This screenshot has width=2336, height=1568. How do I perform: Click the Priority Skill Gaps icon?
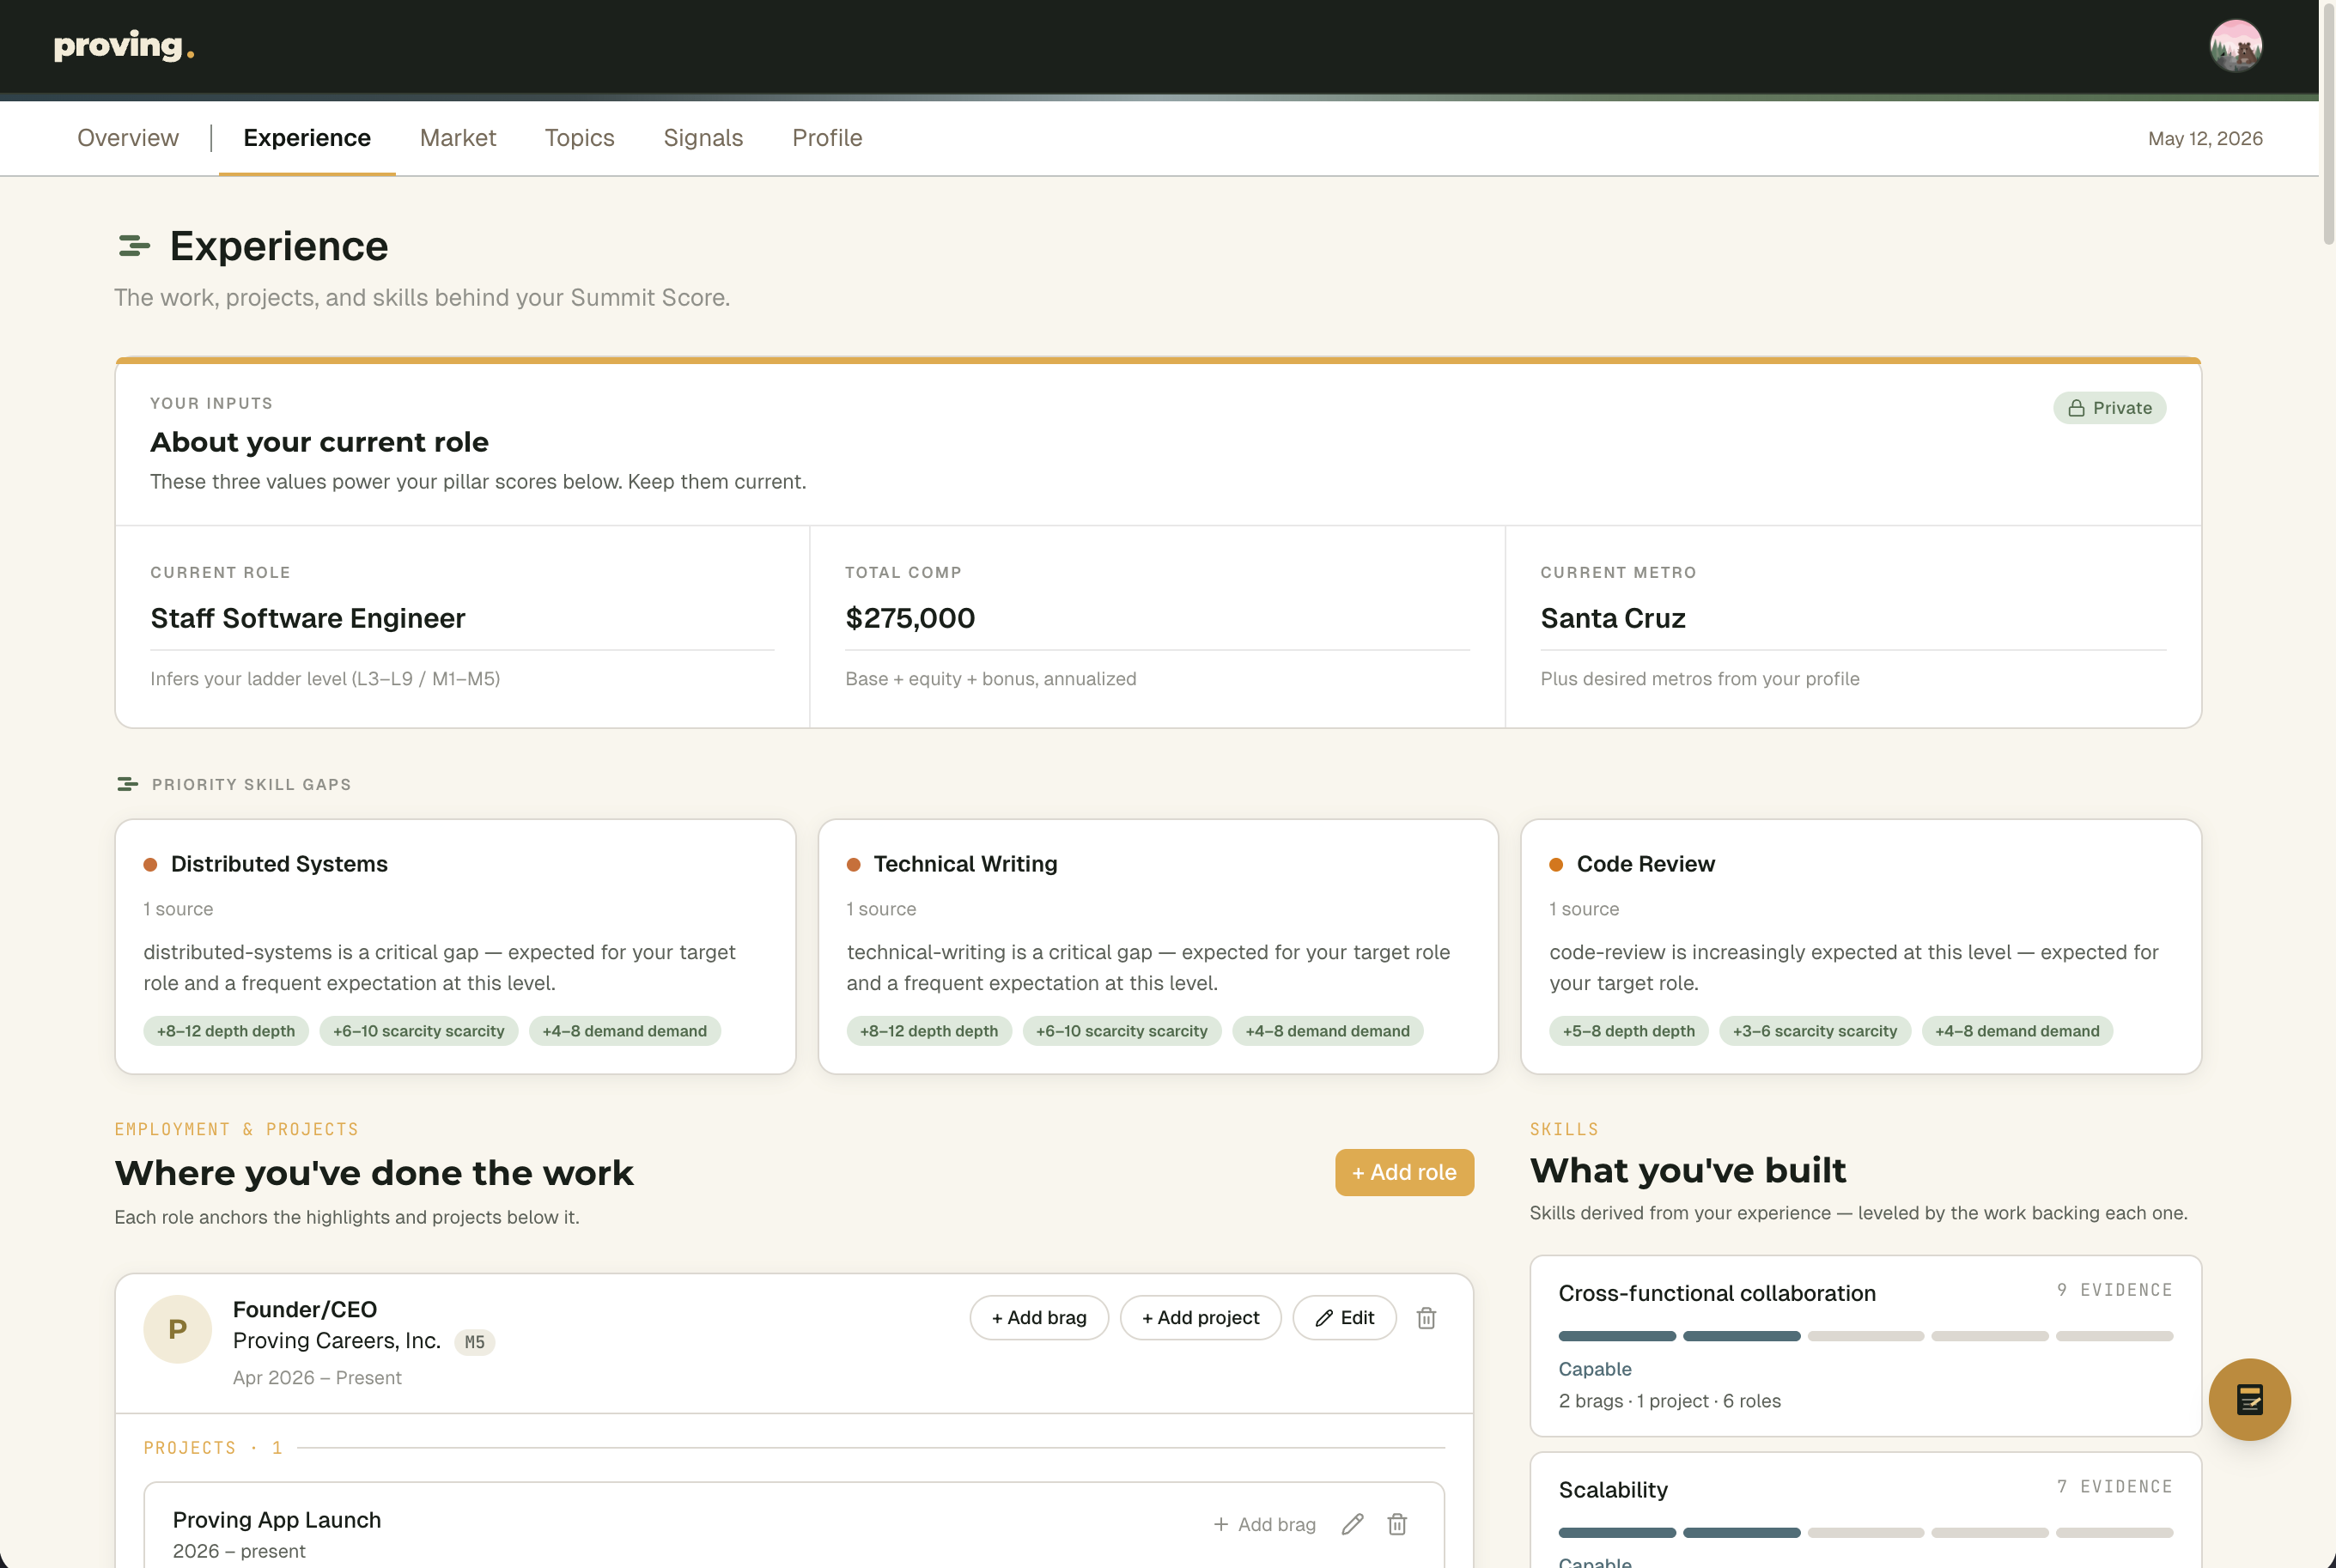(127, 784)
